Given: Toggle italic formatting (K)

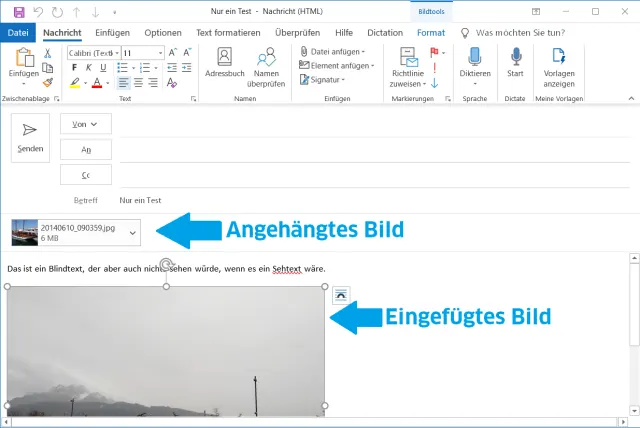Looking at the screenshot, I should 89,68.
